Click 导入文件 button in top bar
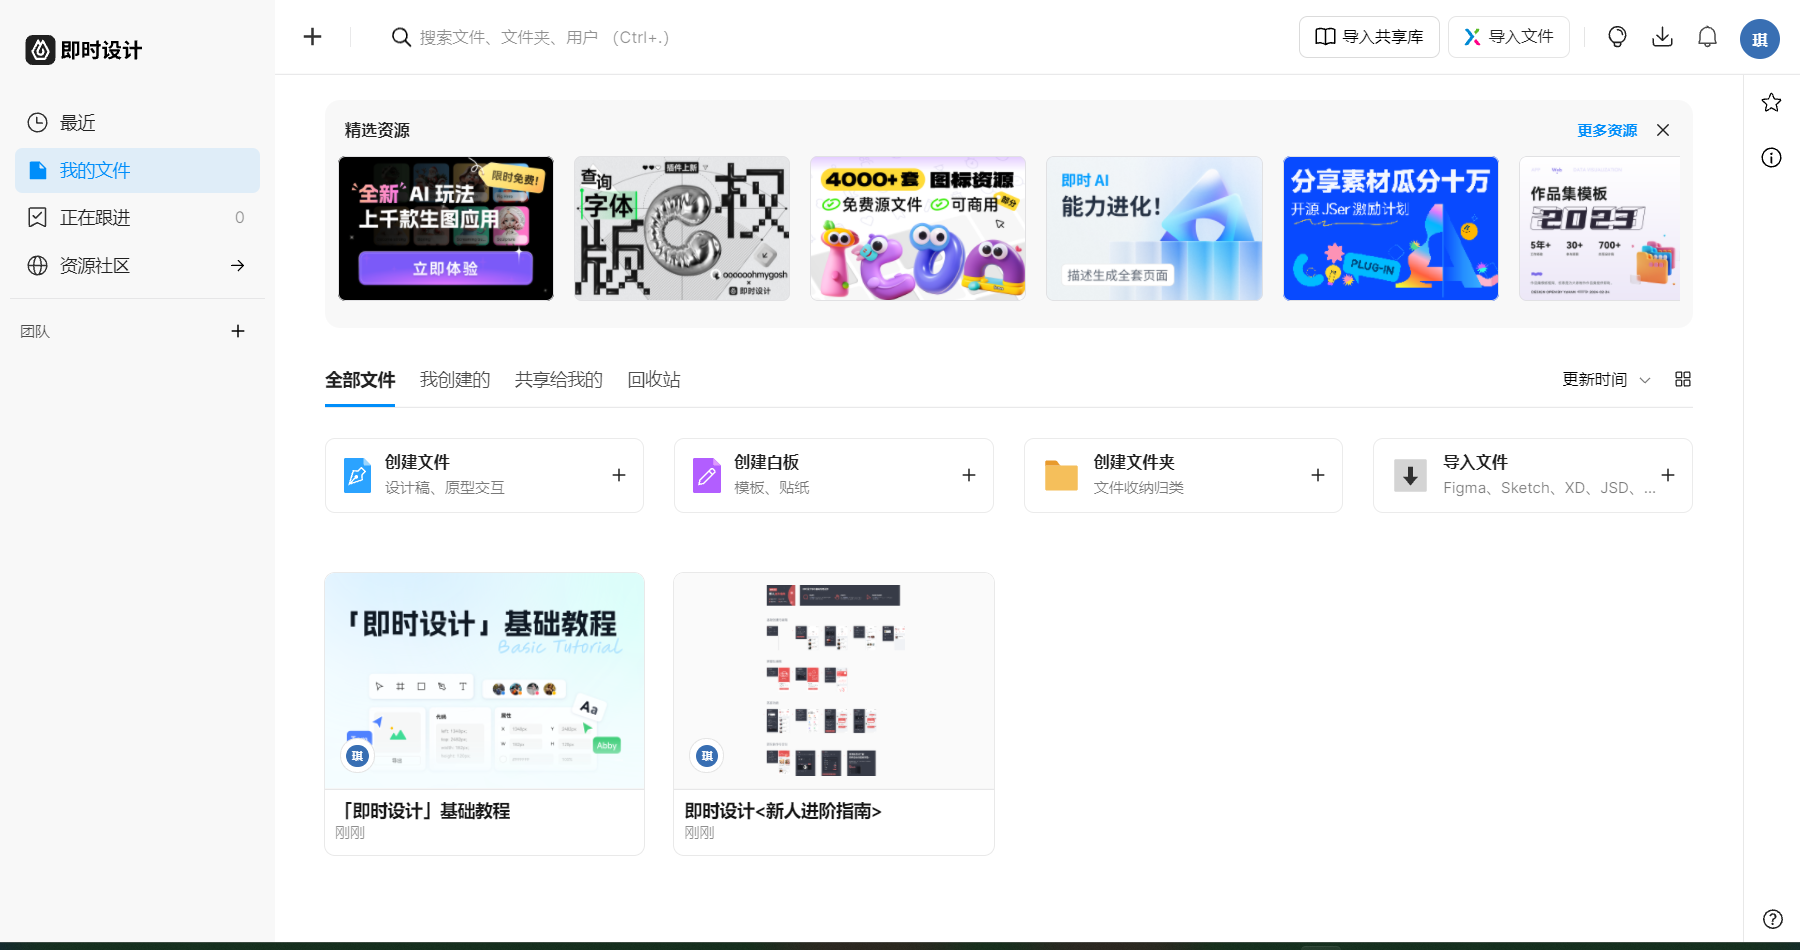This screenshot has height=950, width=1800. click(1509, 37)
